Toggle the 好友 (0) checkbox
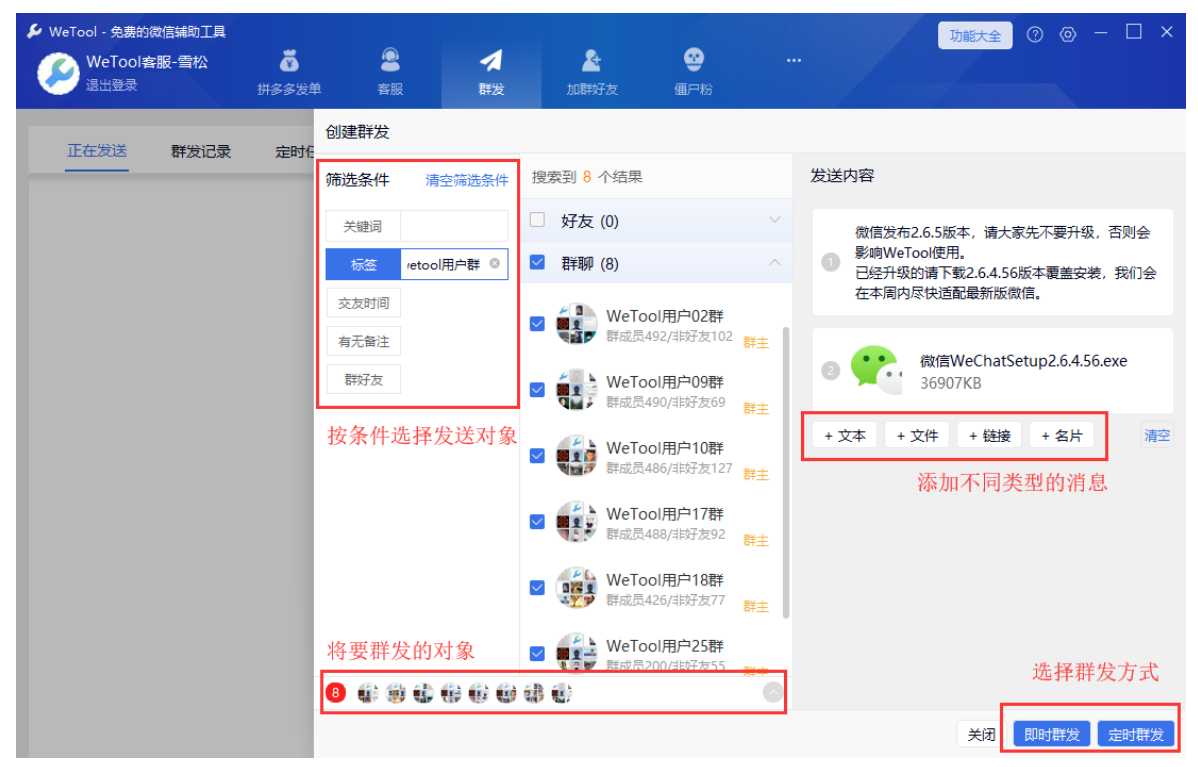Viewport: 1198px width, 767px height. pos(537,220)
